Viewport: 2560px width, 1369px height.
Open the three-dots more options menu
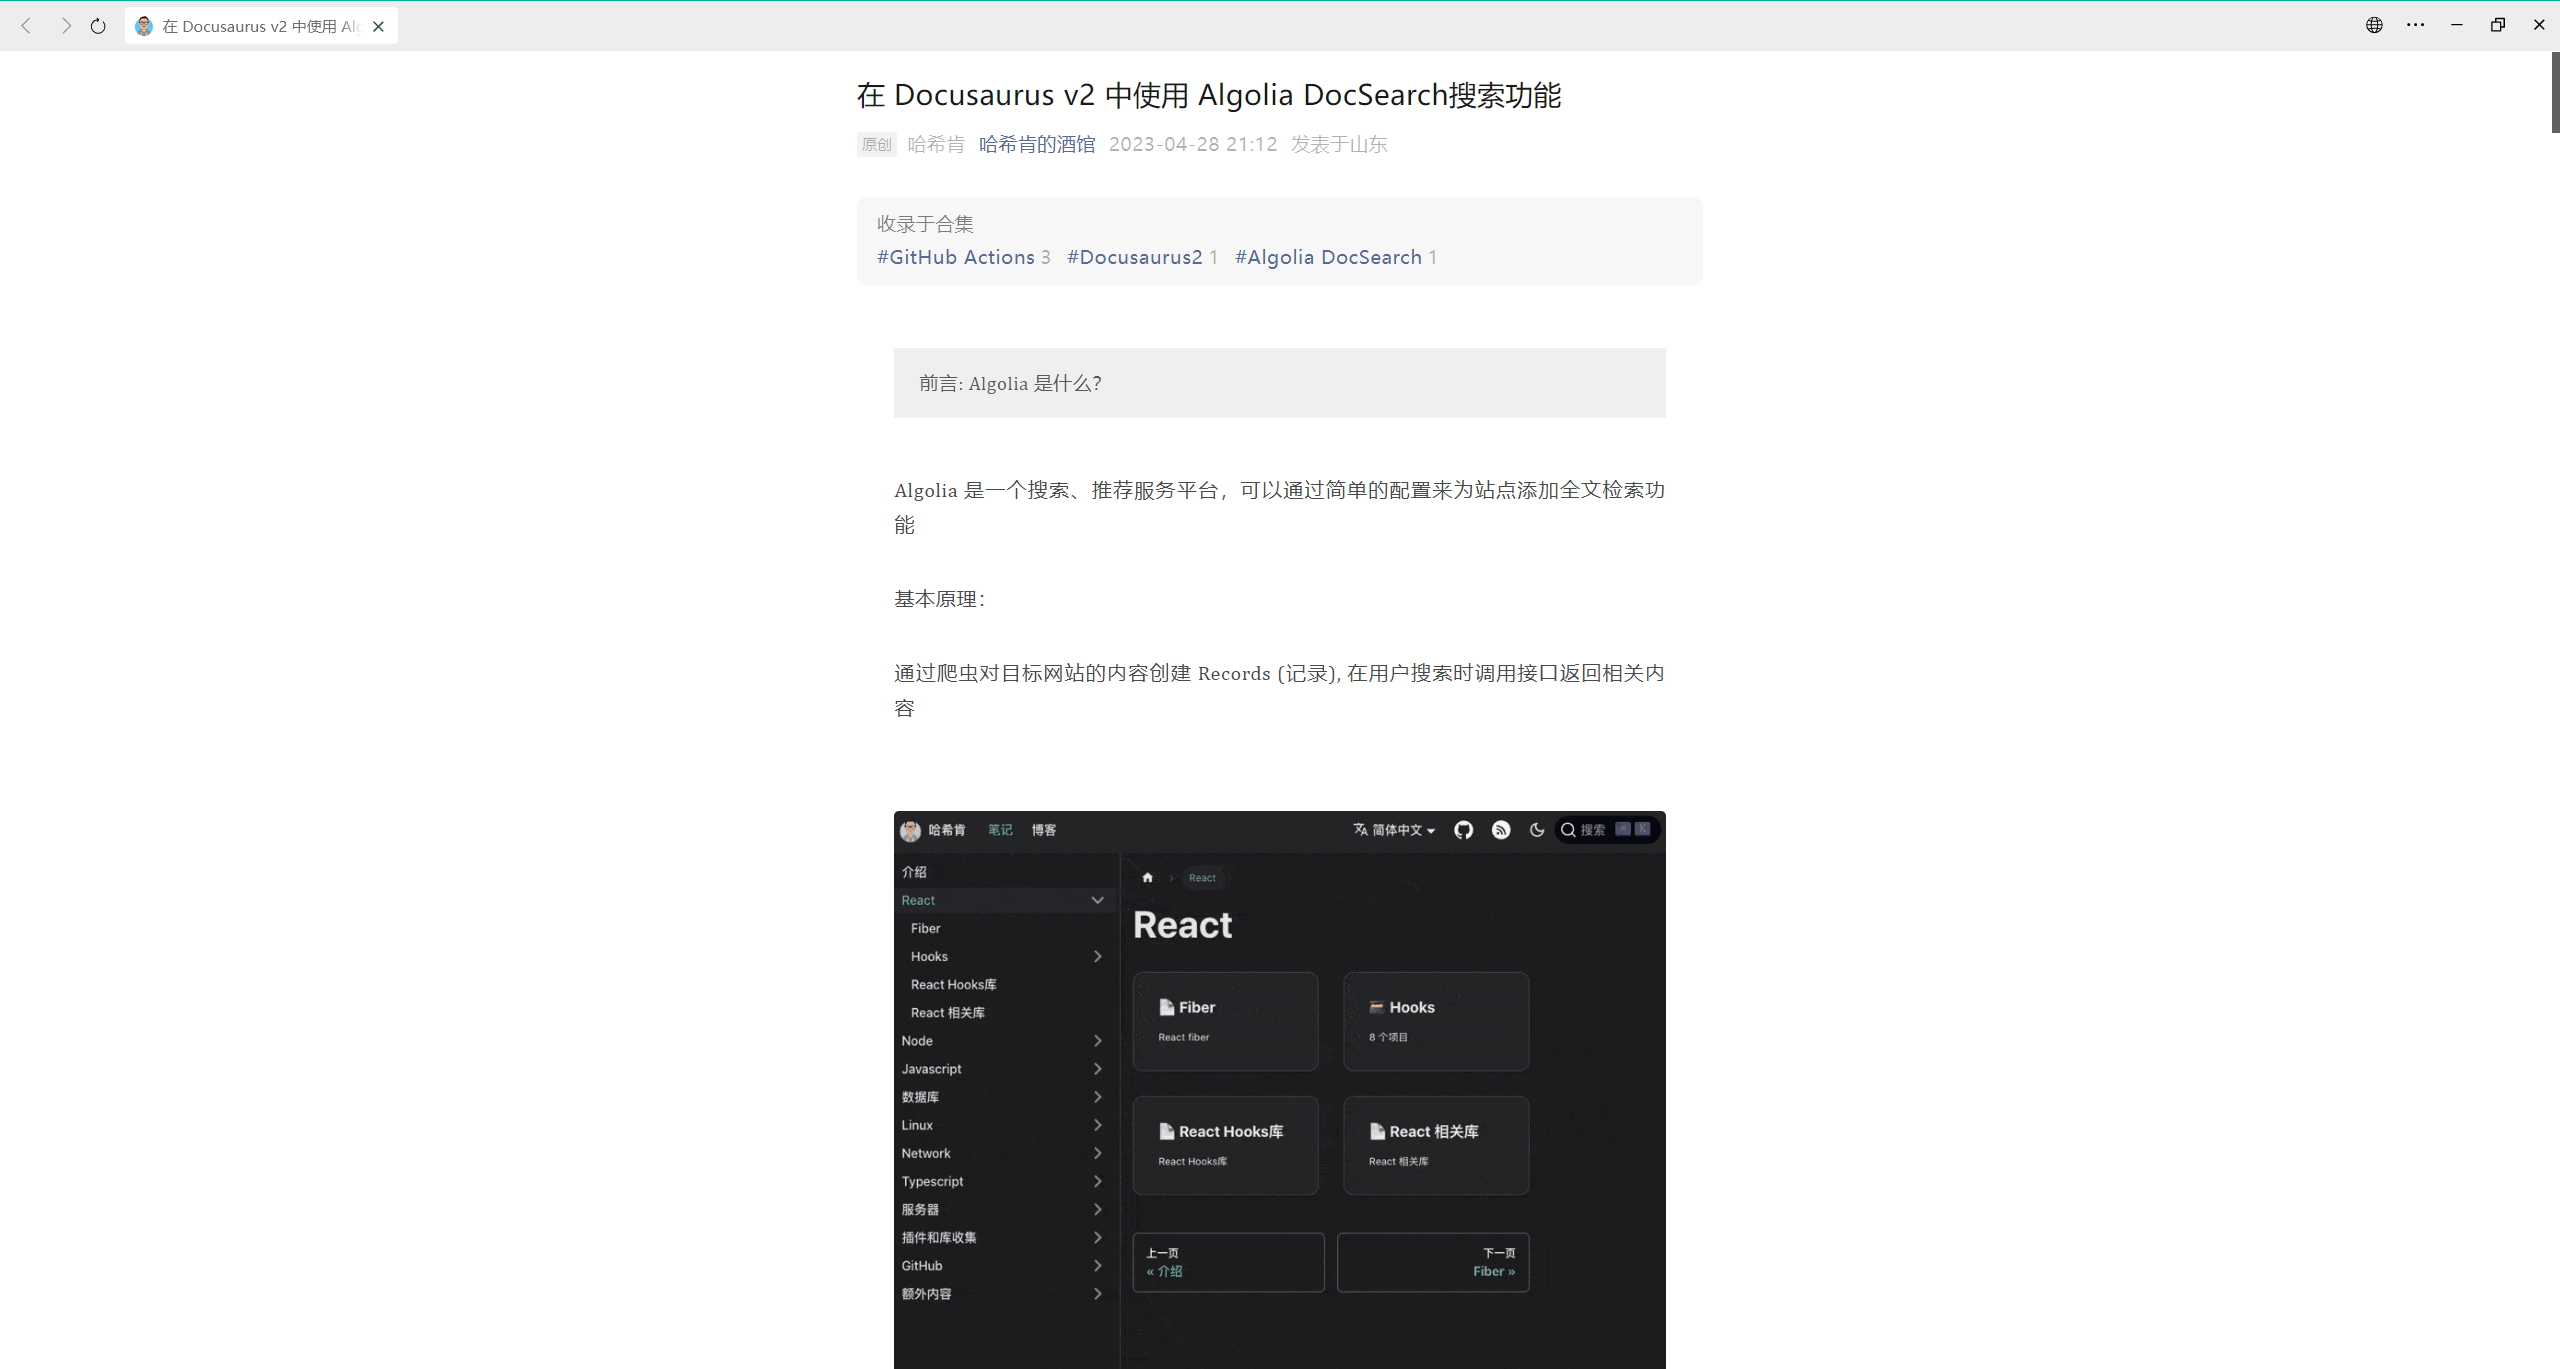click(2415, 25)
